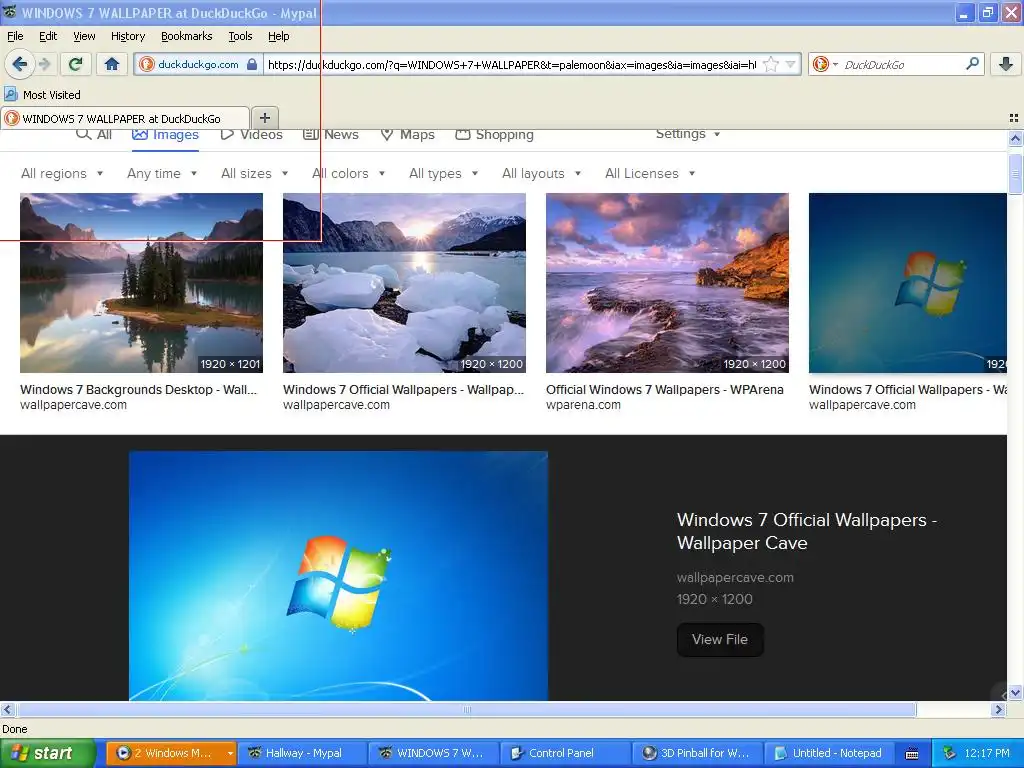Open the search engine selector dropdown

click(825, 64)
